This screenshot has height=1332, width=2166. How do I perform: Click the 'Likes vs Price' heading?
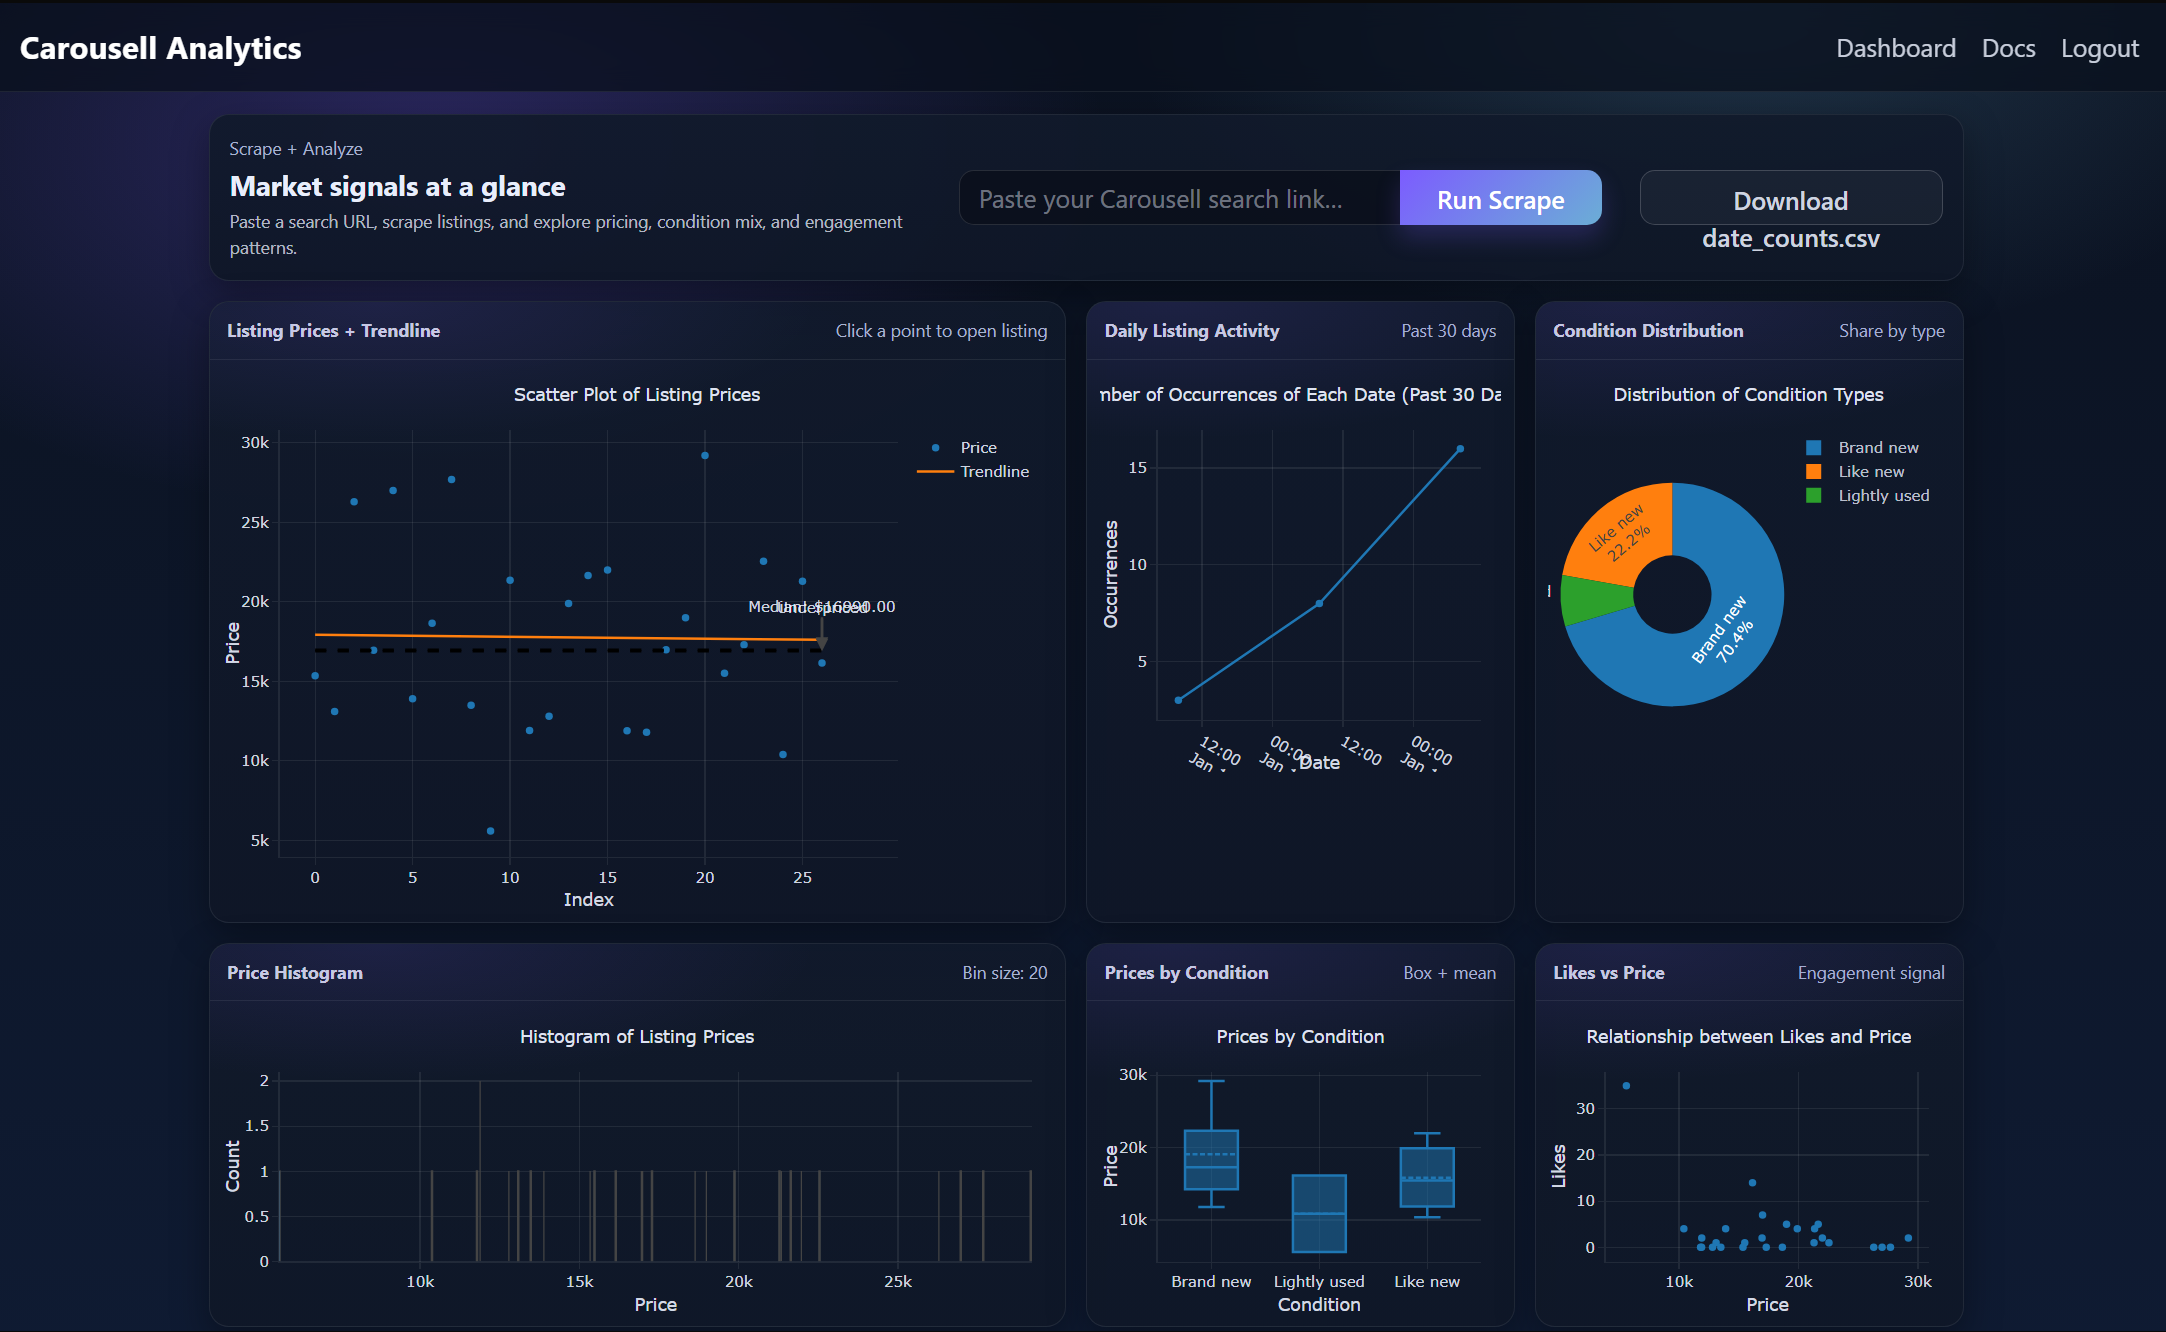pos(1608,973)
